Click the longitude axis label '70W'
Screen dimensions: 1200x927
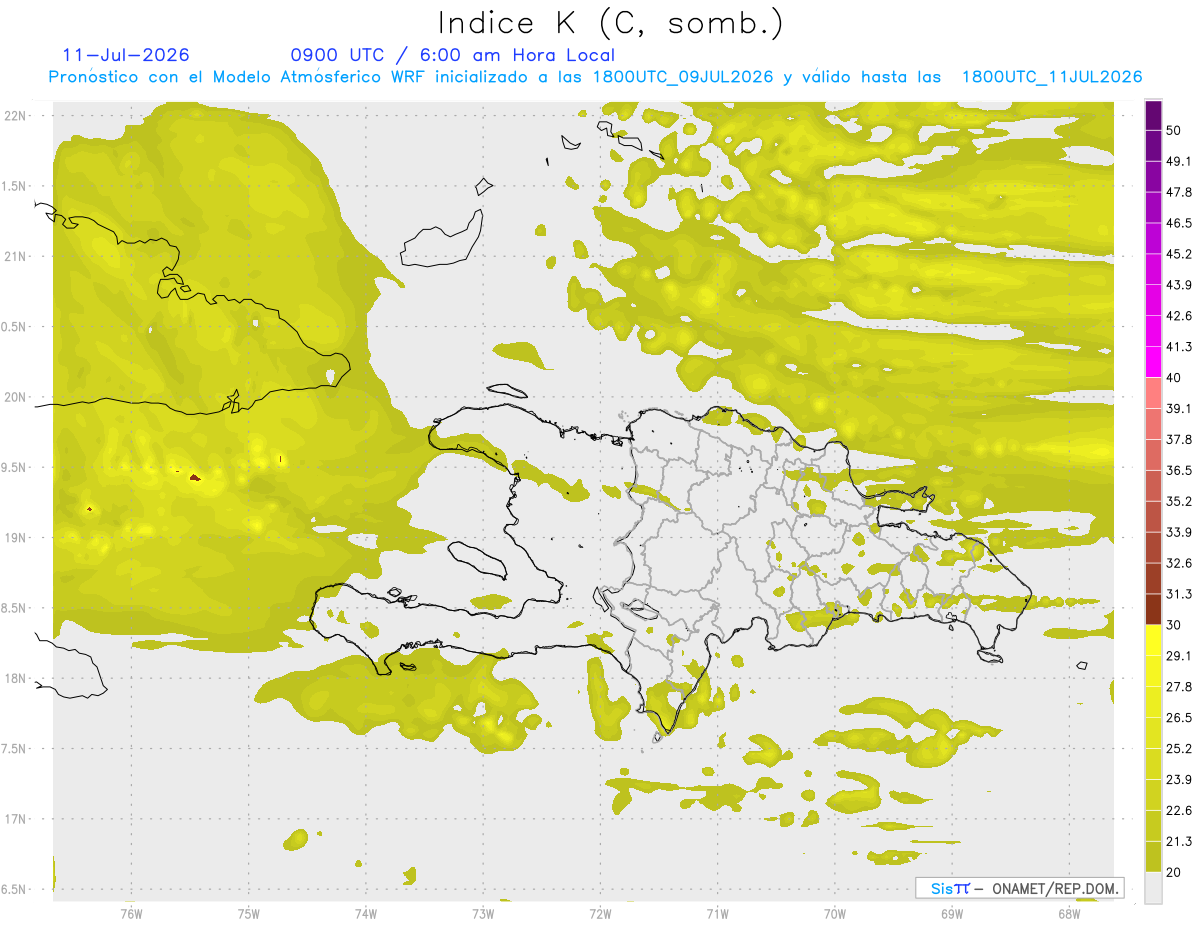coord(835,914)
